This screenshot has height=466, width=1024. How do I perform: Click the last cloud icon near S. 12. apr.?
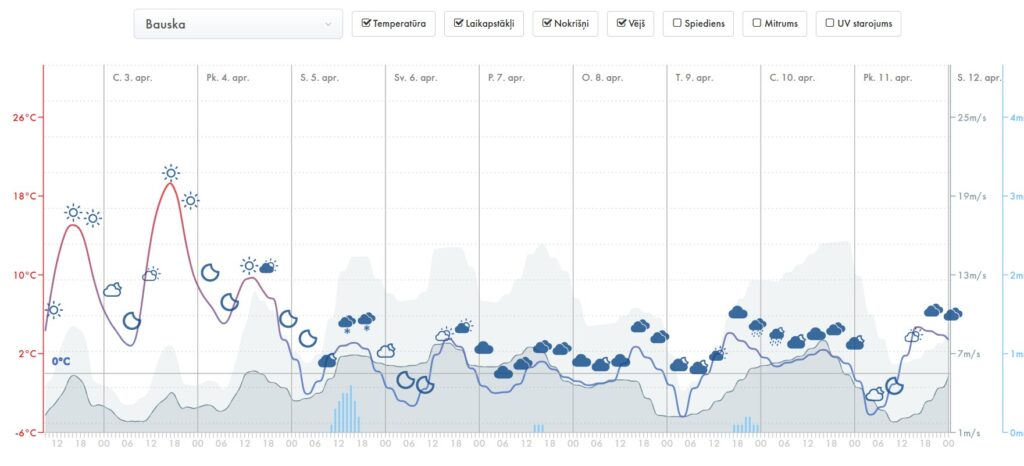click(952, 314)
